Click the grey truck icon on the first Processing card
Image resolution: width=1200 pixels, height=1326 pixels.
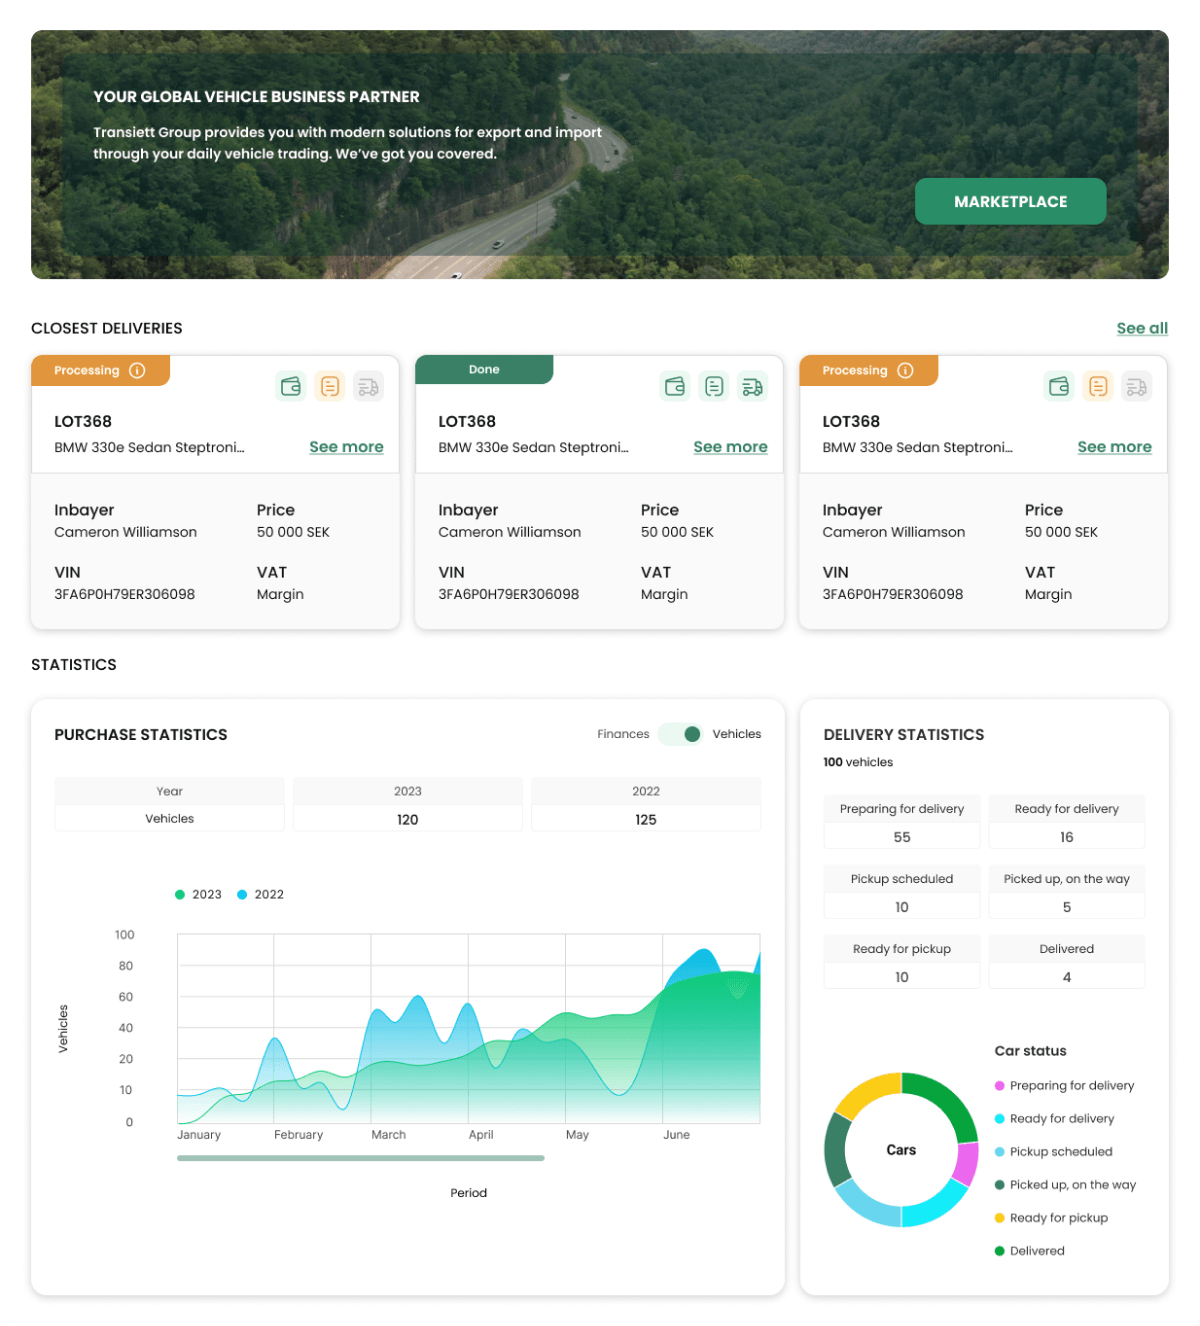[368, 386]
